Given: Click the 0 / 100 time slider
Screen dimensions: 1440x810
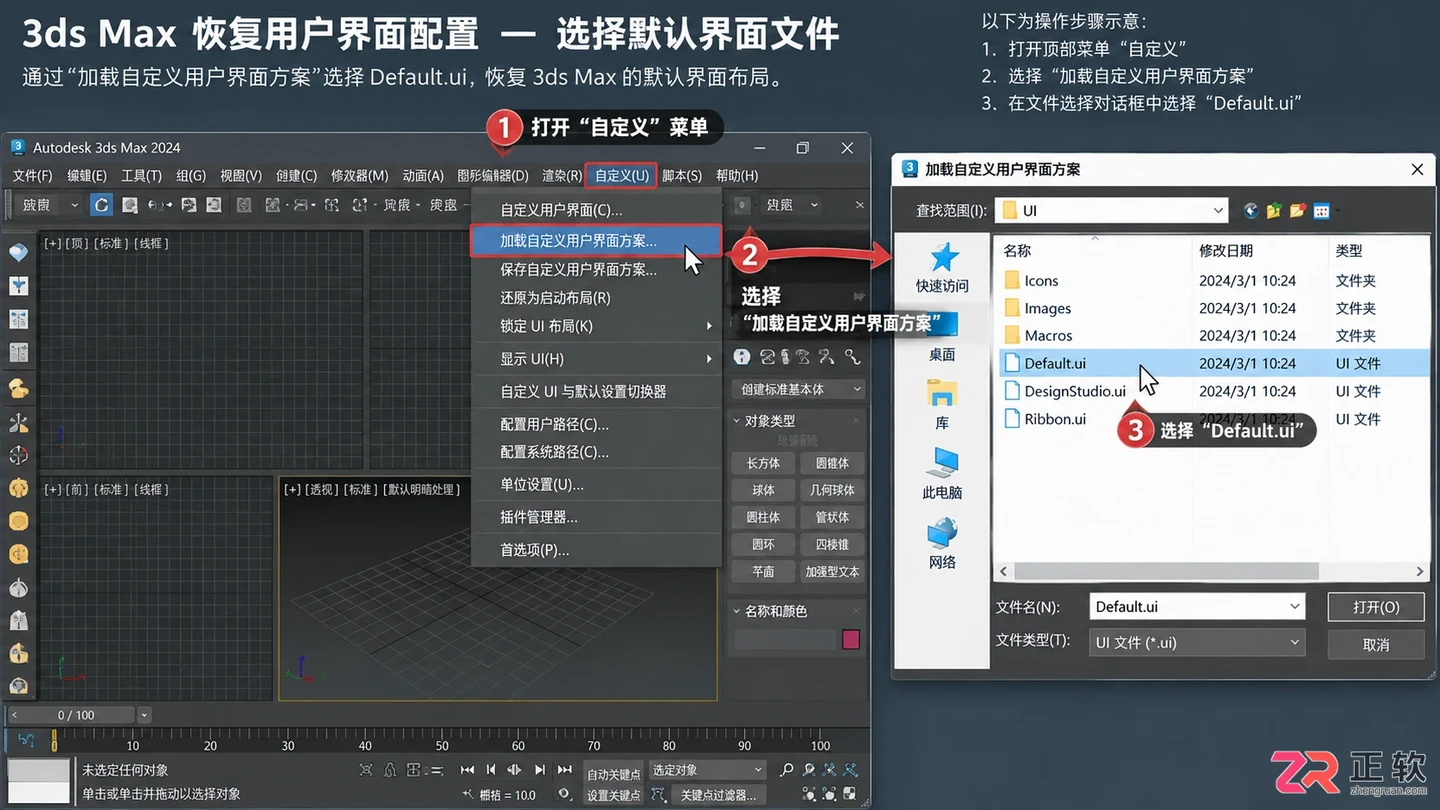Looking at the screenshot, I should coord(72,715).
